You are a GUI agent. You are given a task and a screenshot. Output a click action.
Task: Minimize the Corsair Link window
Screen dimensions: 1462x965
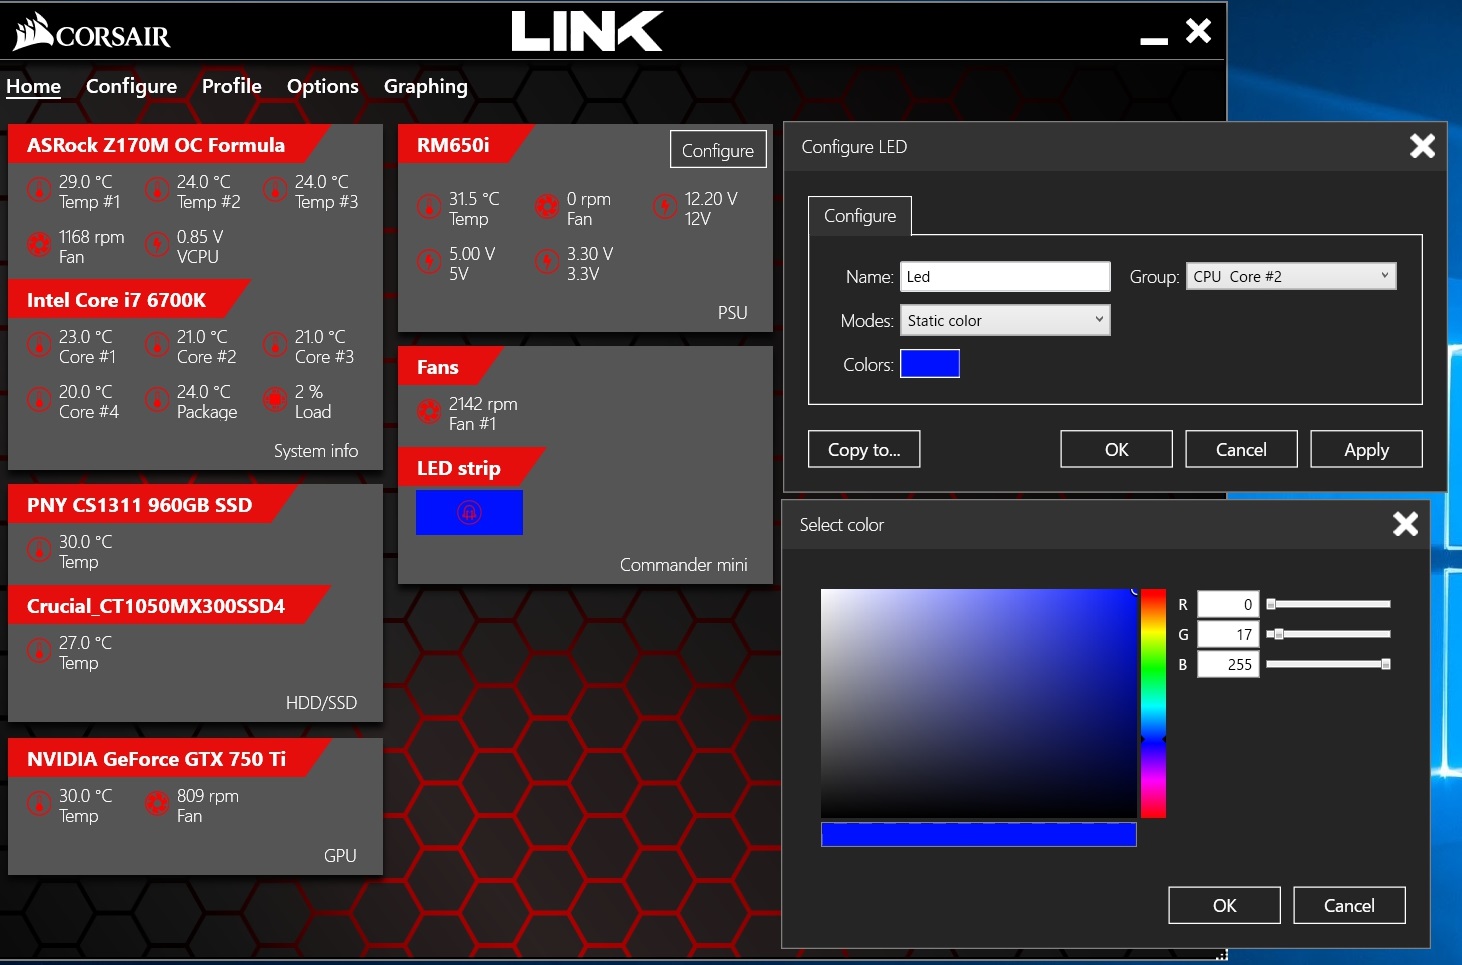(1154, 40)
